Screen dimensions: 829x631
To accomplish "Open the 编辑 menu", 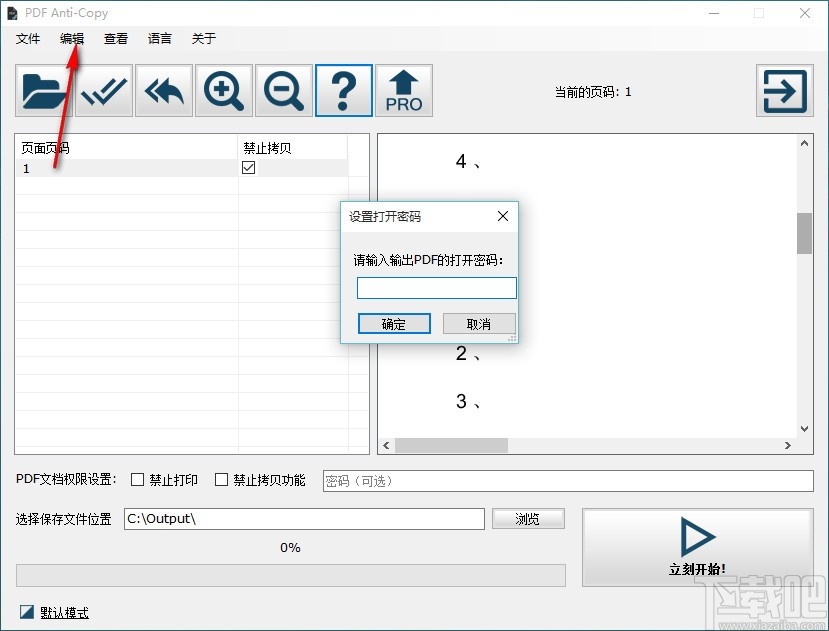I will pyautogui.click(x=70, y=38).
